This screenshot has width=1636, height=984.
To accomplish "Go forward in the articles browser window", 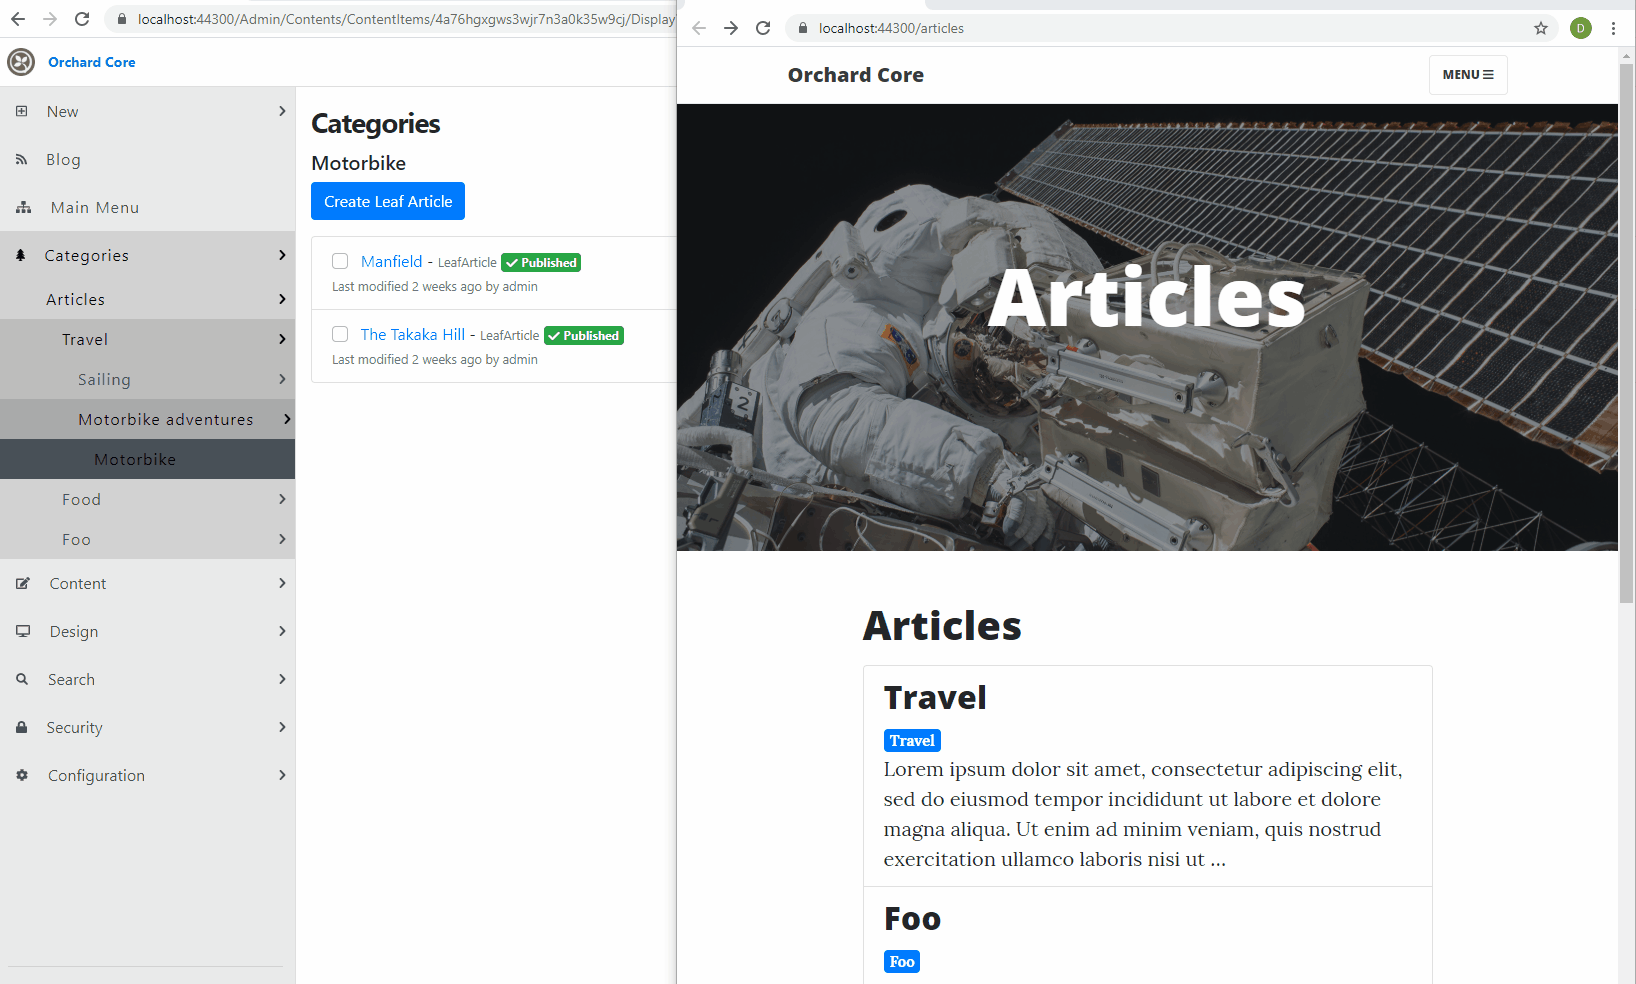I will coord(731,28).
